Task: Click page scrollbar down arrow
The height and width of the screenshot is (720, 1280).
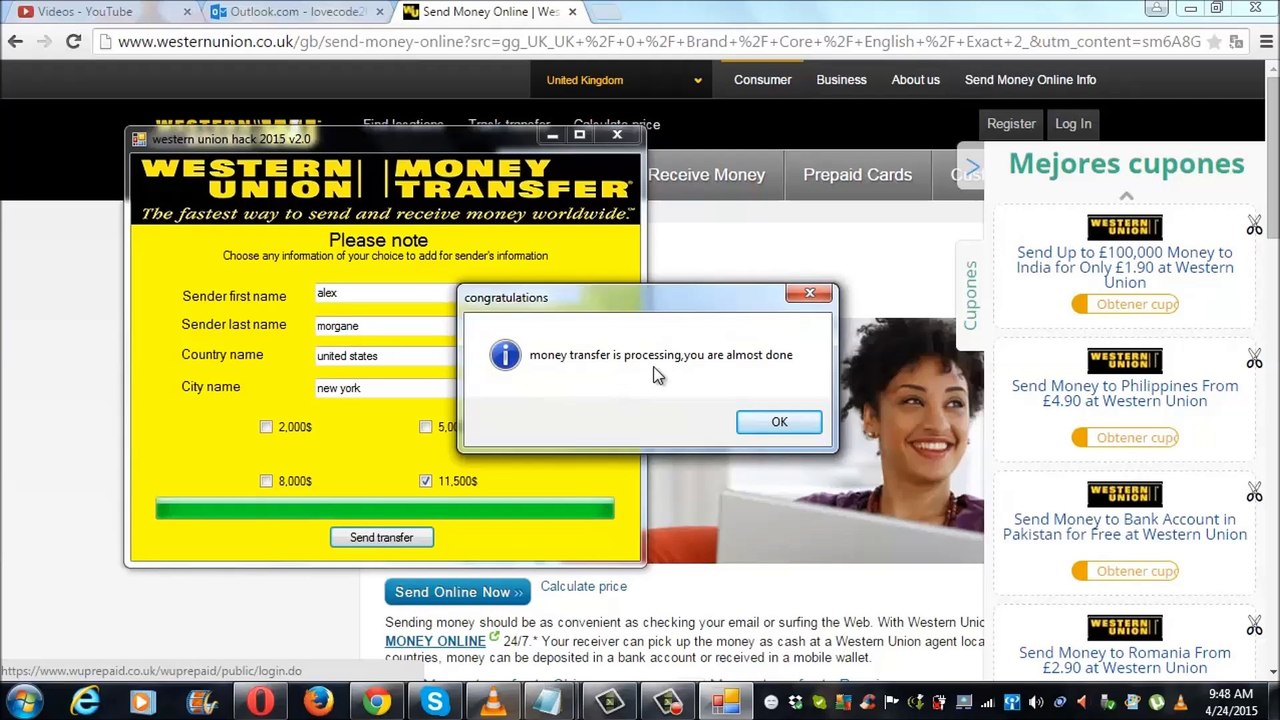Action: [1272, 672]
